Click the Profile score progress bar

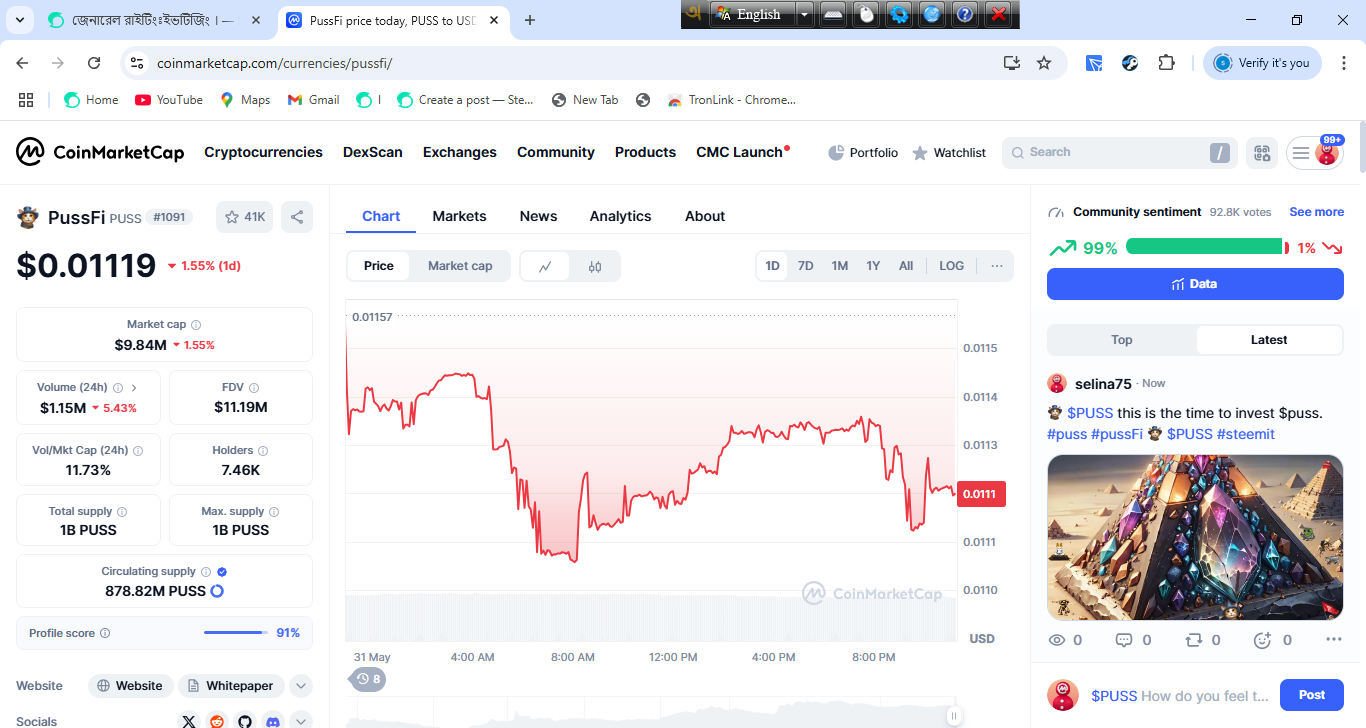[236, 633]
